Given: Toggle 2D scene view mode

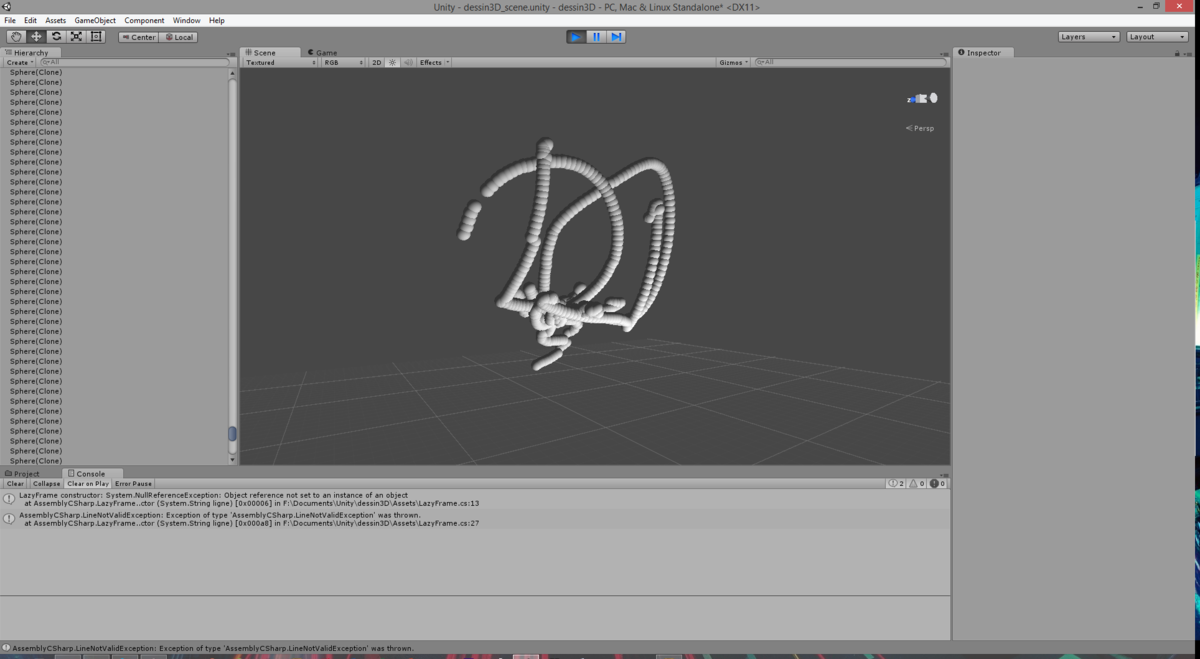Looking at the screenshot, I should pyautogui.click(x=377, y=62).
